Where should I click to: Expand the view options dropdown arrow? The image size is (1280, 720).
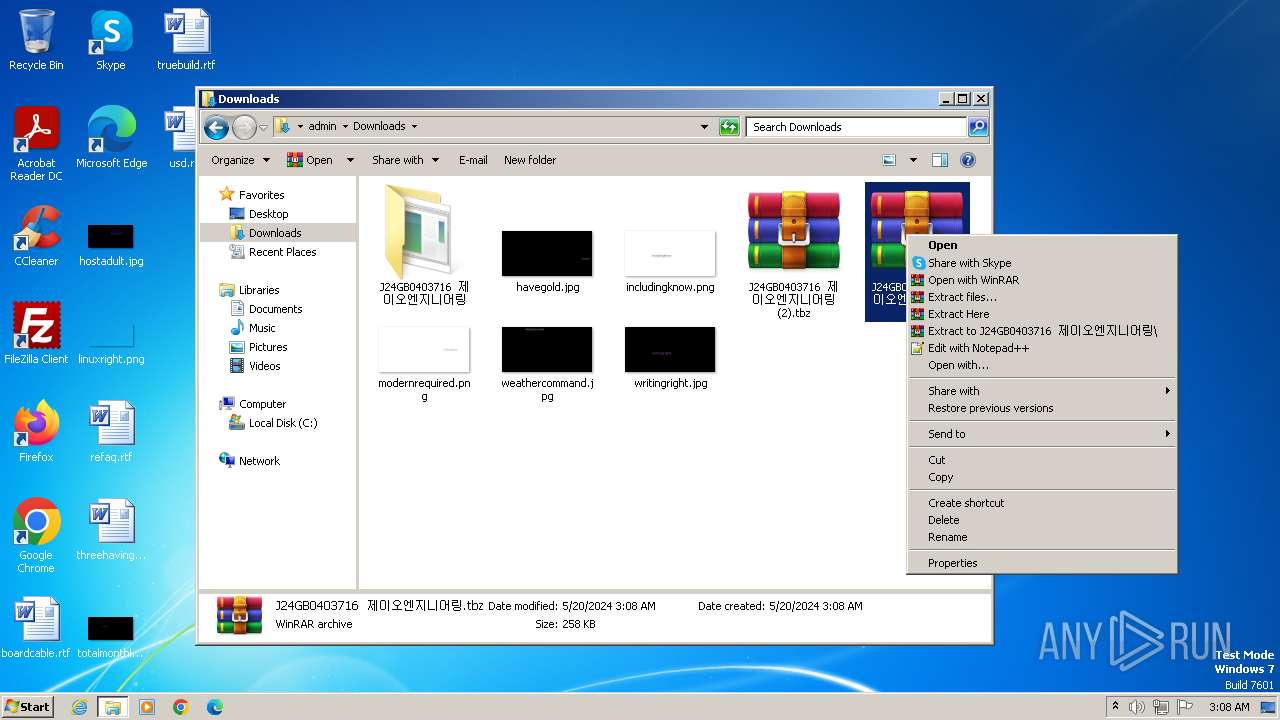913,160
